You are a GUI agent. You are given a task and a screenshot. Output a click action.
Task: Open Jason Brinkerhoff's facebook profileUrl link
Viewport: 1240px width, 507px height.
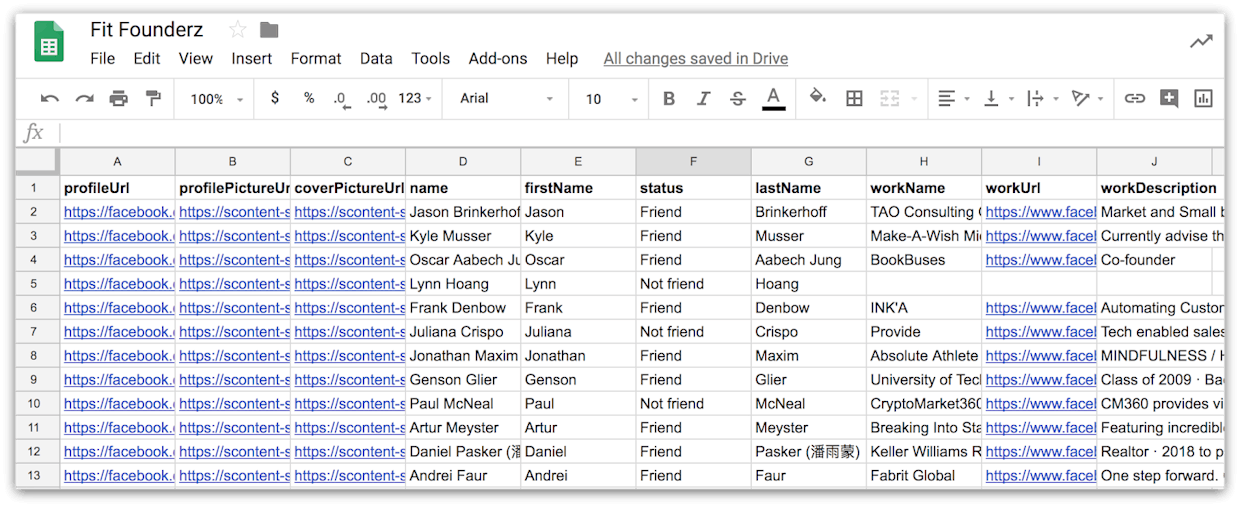click(118, 212)
